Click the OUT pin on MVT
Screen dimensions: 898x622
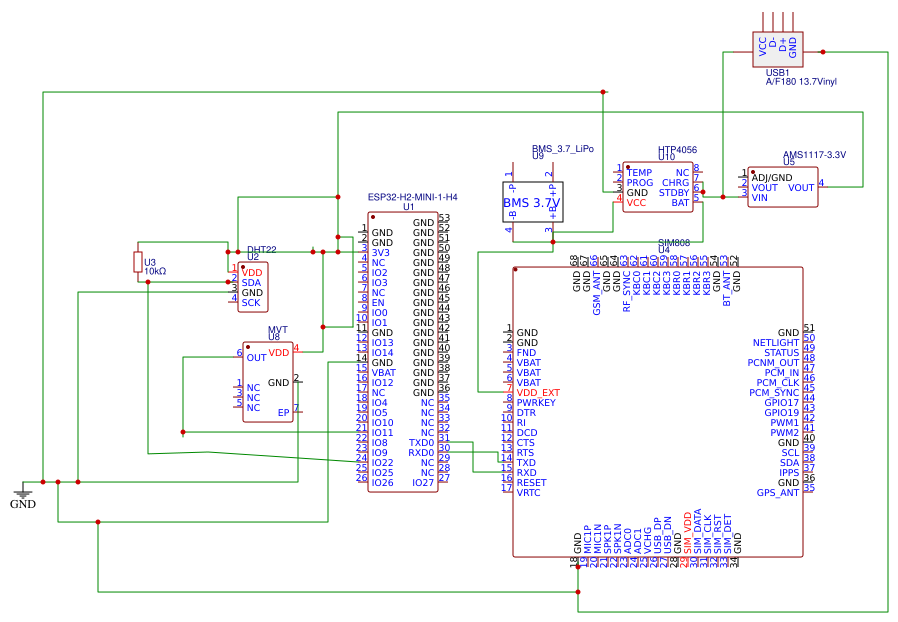(256, 357)
